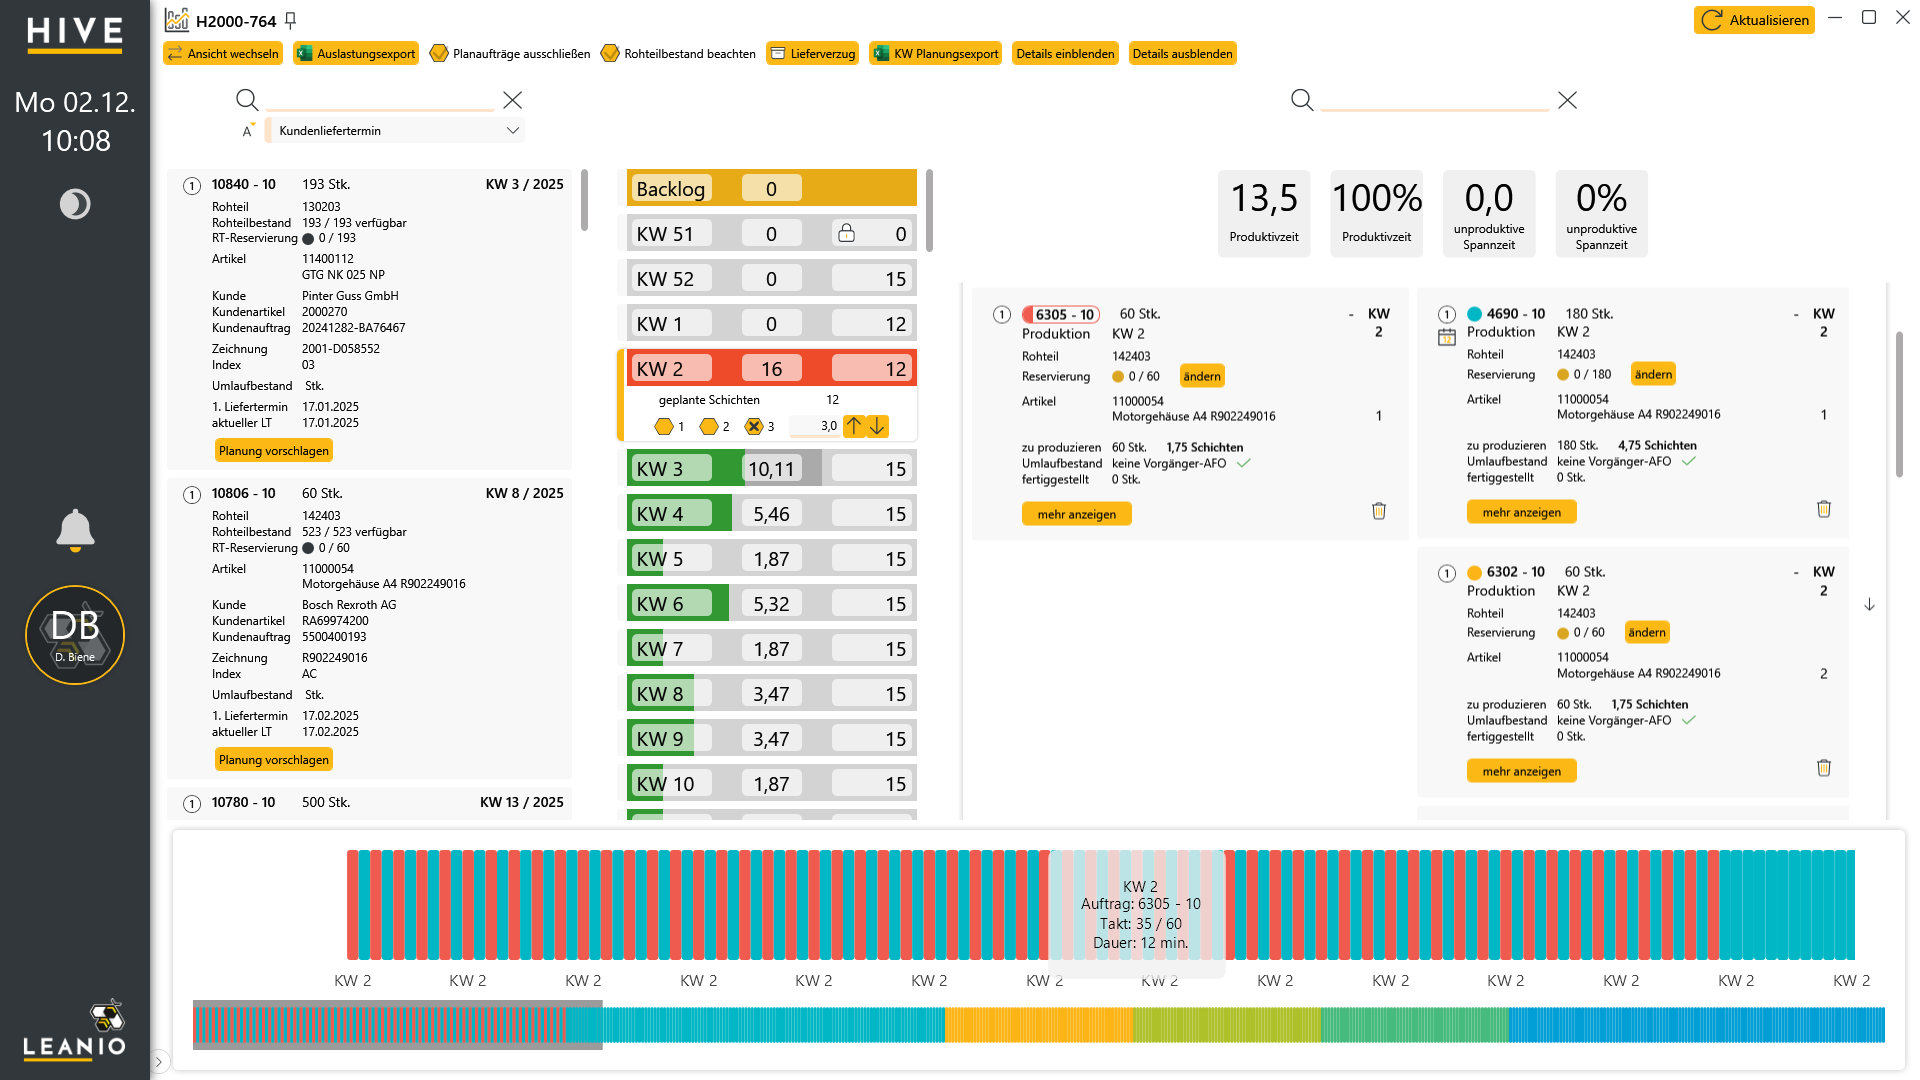Toggle dark mode moon icon in sidebar
Image resolution: width=1920 pixels, height=1080 pixels.
point(75,204)
